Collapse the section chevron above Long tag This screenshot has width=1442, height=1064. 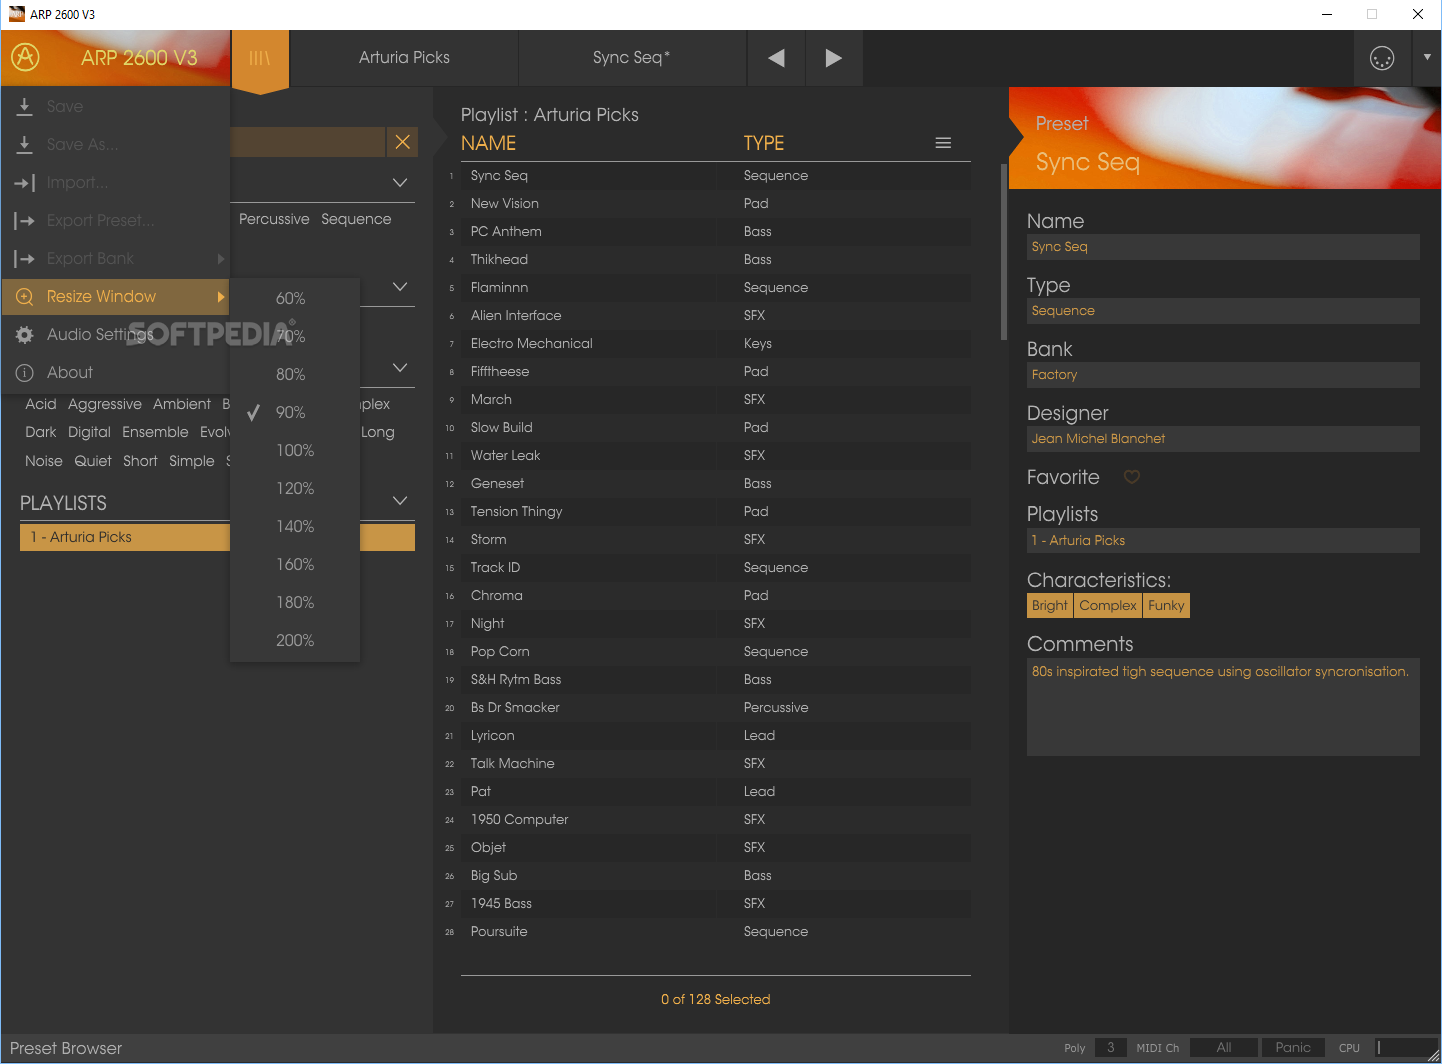(400, 367)
